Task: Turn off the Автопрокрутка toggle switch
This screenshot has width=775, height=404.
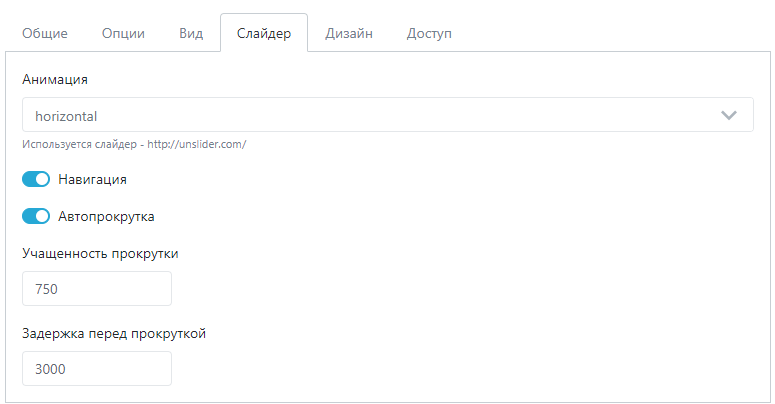Action: pos(36,216)
